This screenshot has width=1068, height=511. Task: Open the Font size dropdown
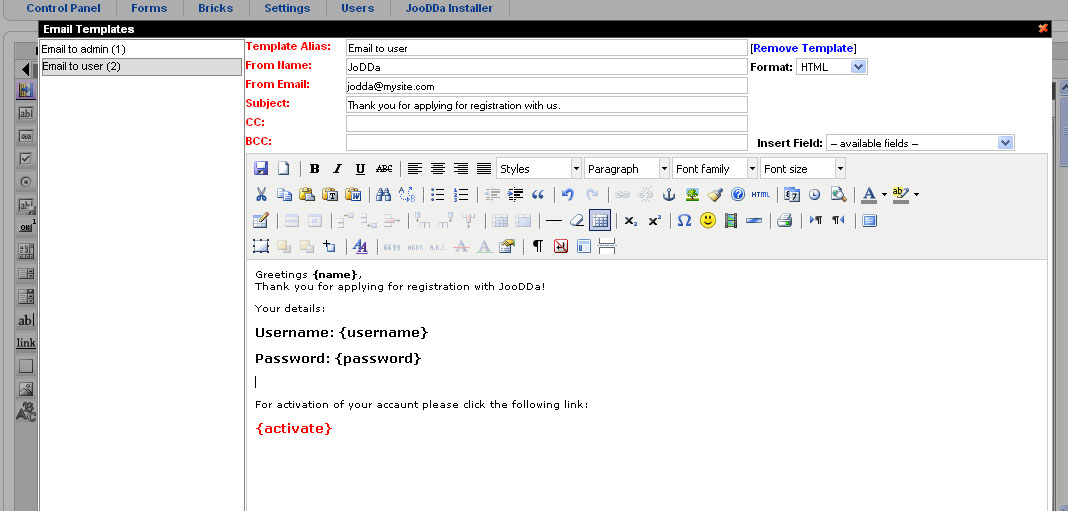coord(803,168)
